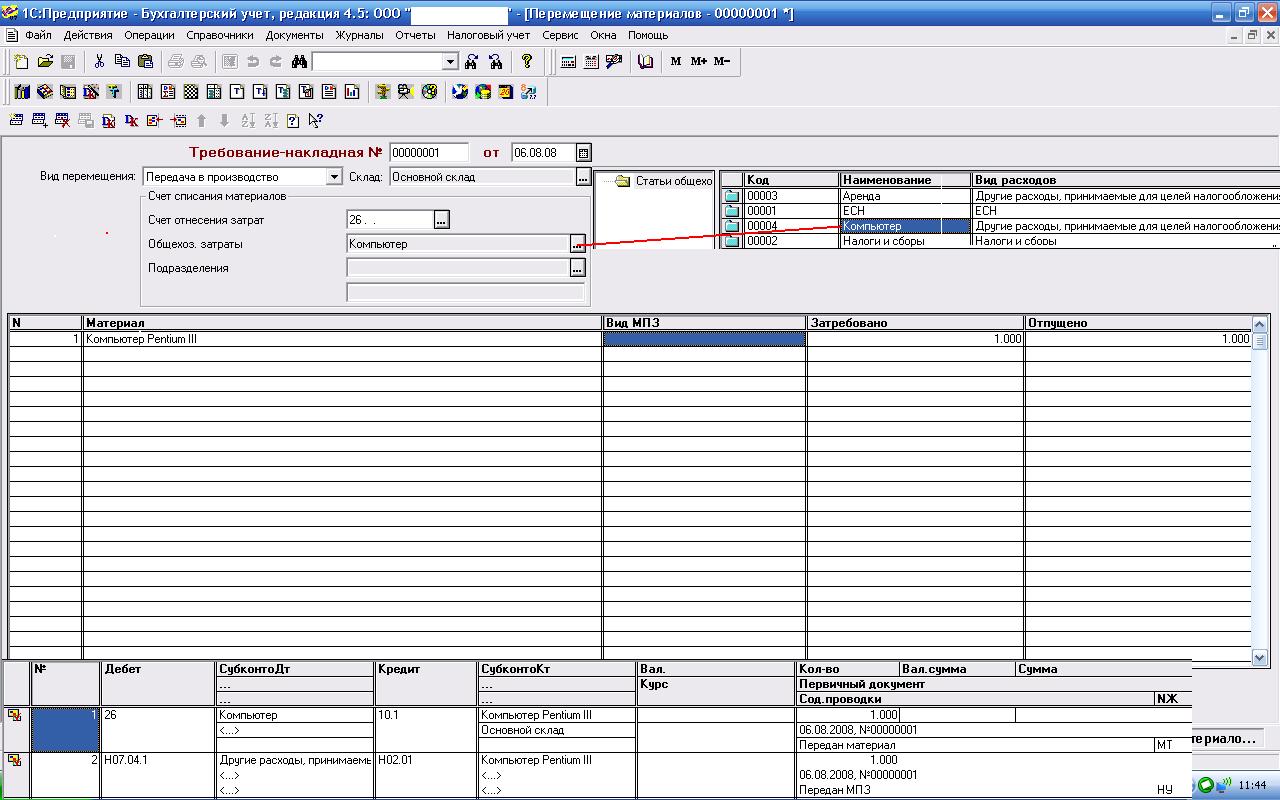The height and width of the screenshot is (800, 1280).
Task: Click the document number field 00000001
Action: [x=429, y=153]
